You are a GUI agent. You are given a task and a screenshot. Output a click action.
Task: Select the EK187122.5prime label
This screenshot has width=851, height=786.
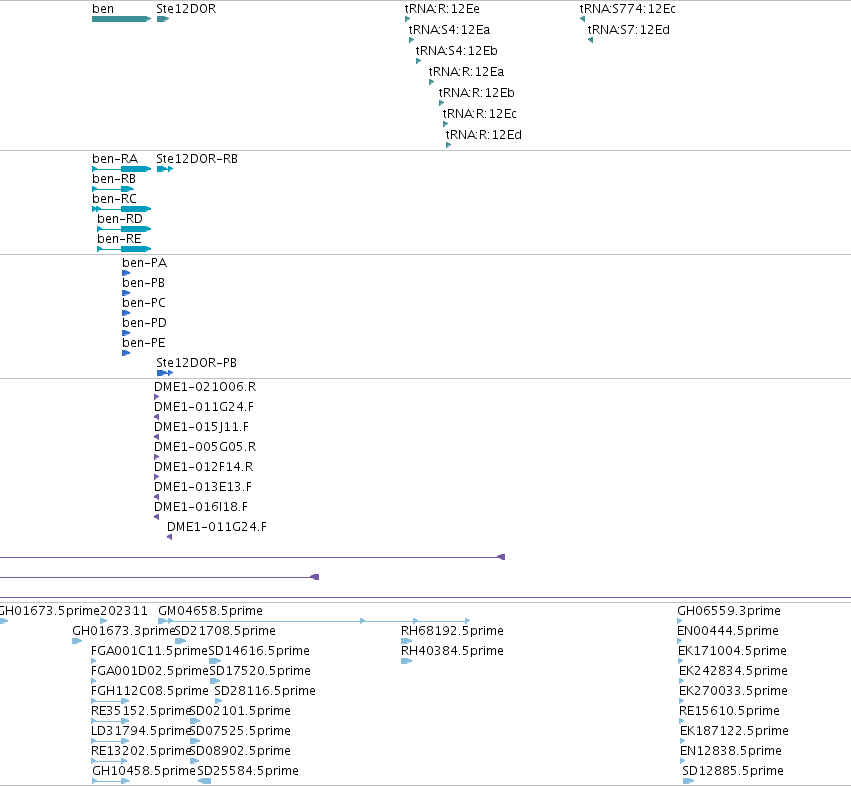coord(734,731)
